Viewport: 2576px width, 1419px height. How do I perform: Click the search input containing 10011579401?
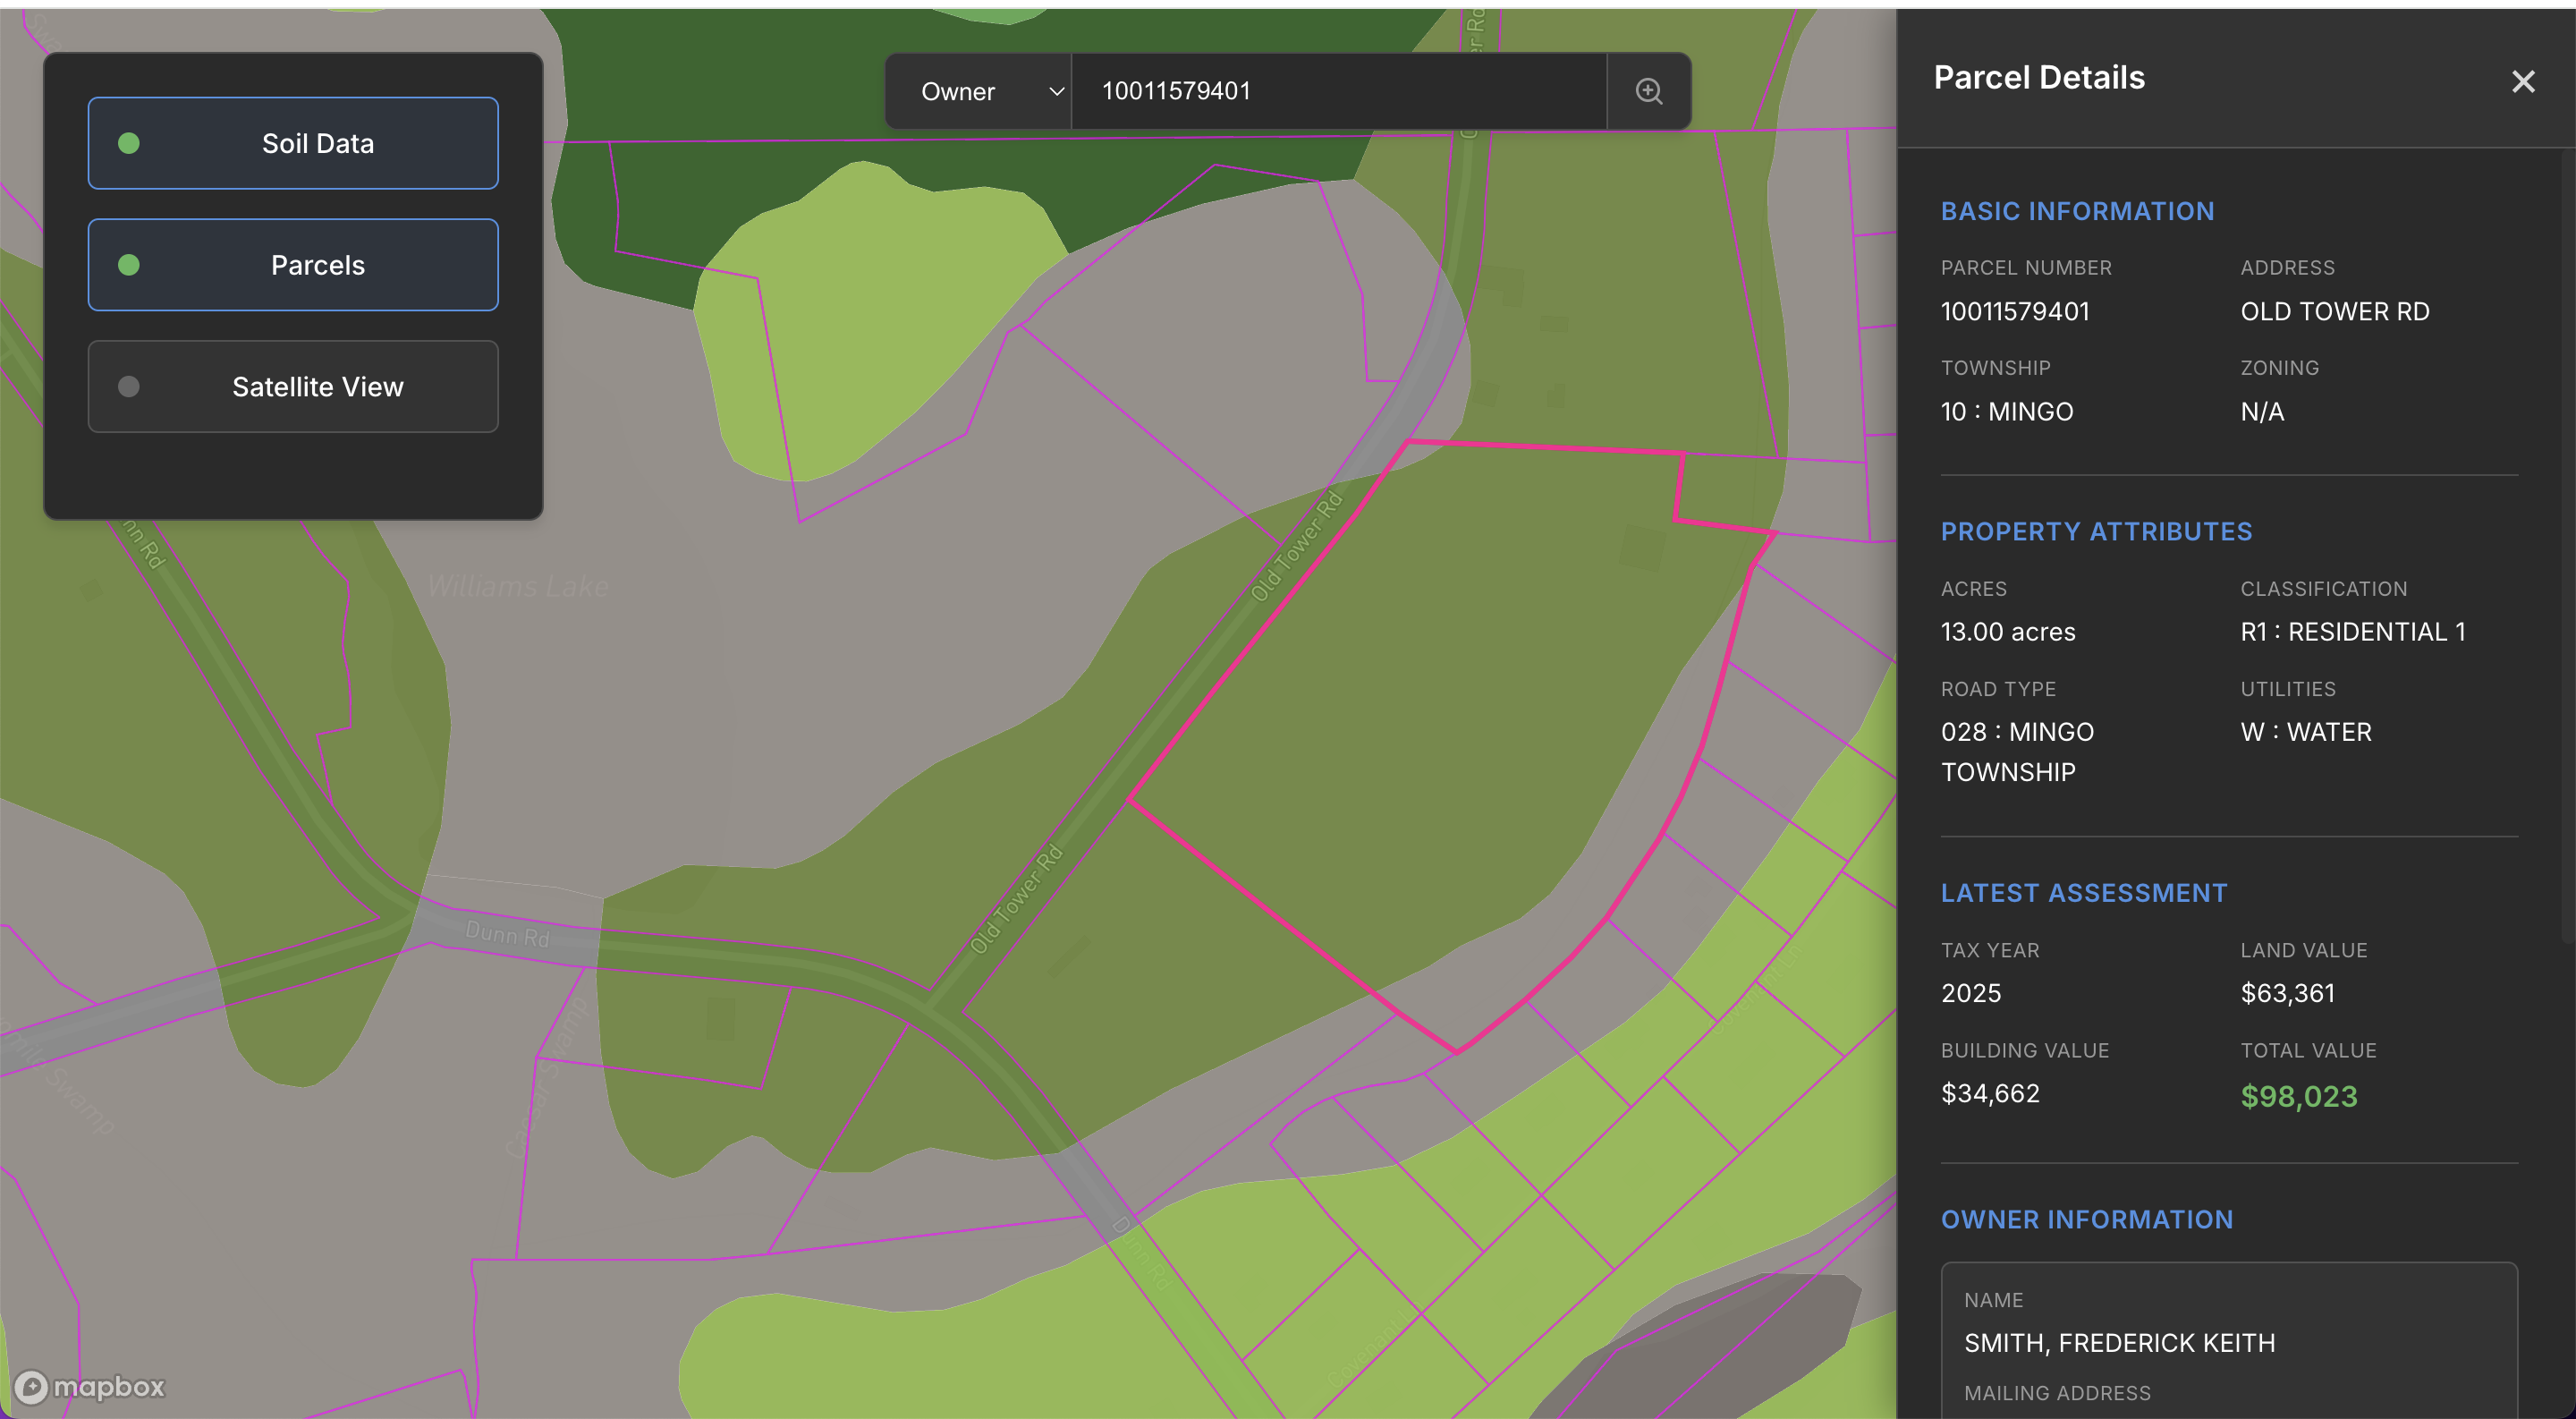[x=1338, y=91]
